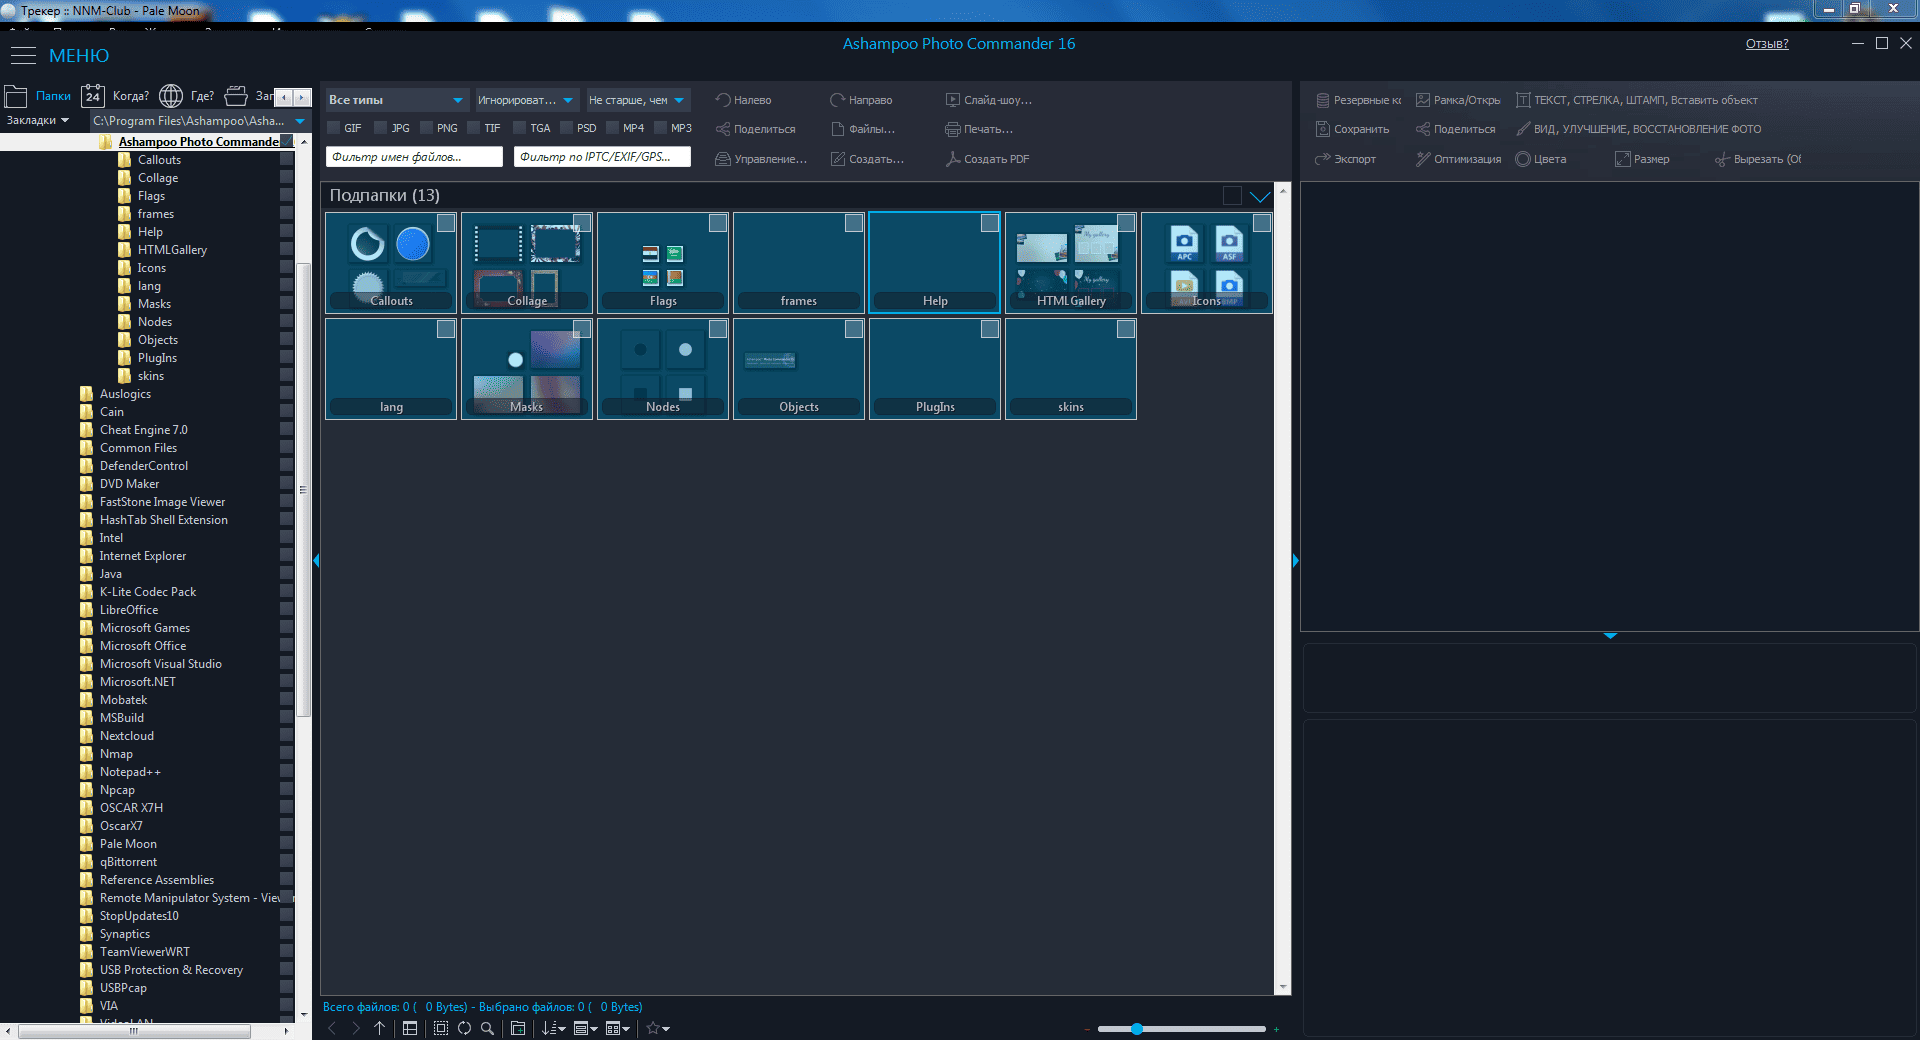The image size is (1920, 1040).
Task: Enable the JPG filter checkbox
Action: (x=381, y=128)
